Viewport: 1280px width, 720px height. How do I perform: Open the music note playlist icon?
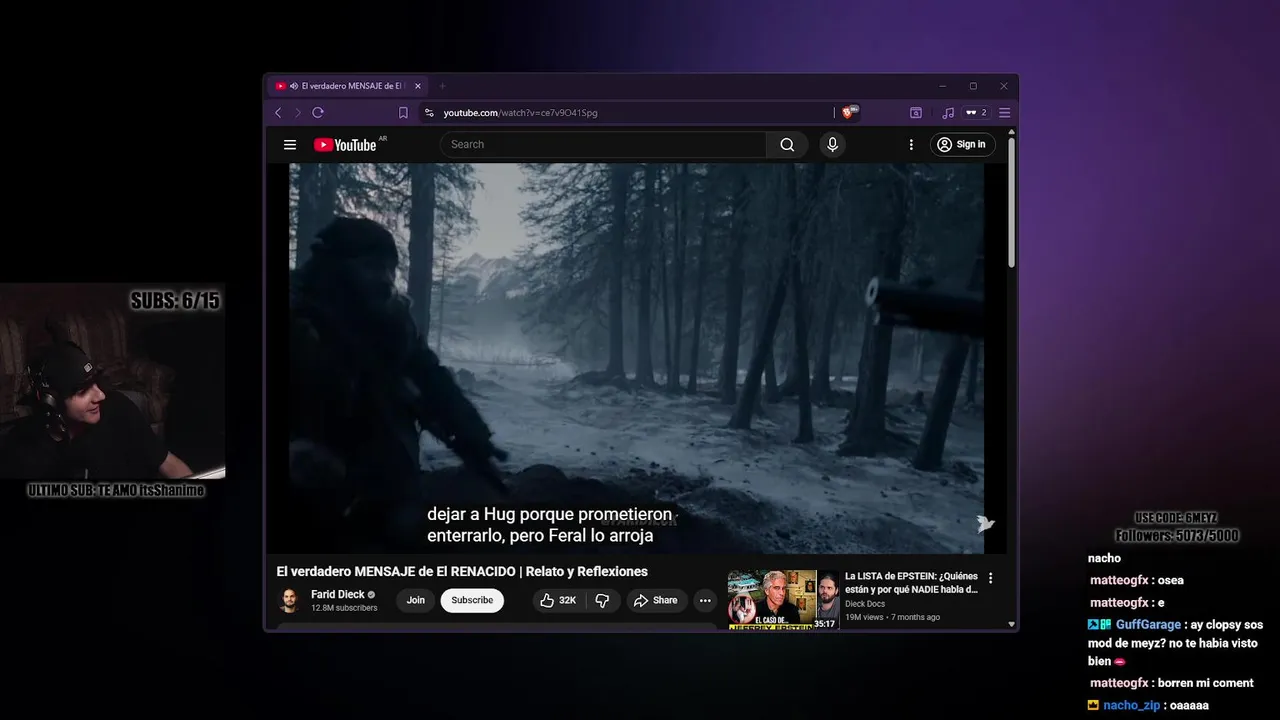point(948,113)
